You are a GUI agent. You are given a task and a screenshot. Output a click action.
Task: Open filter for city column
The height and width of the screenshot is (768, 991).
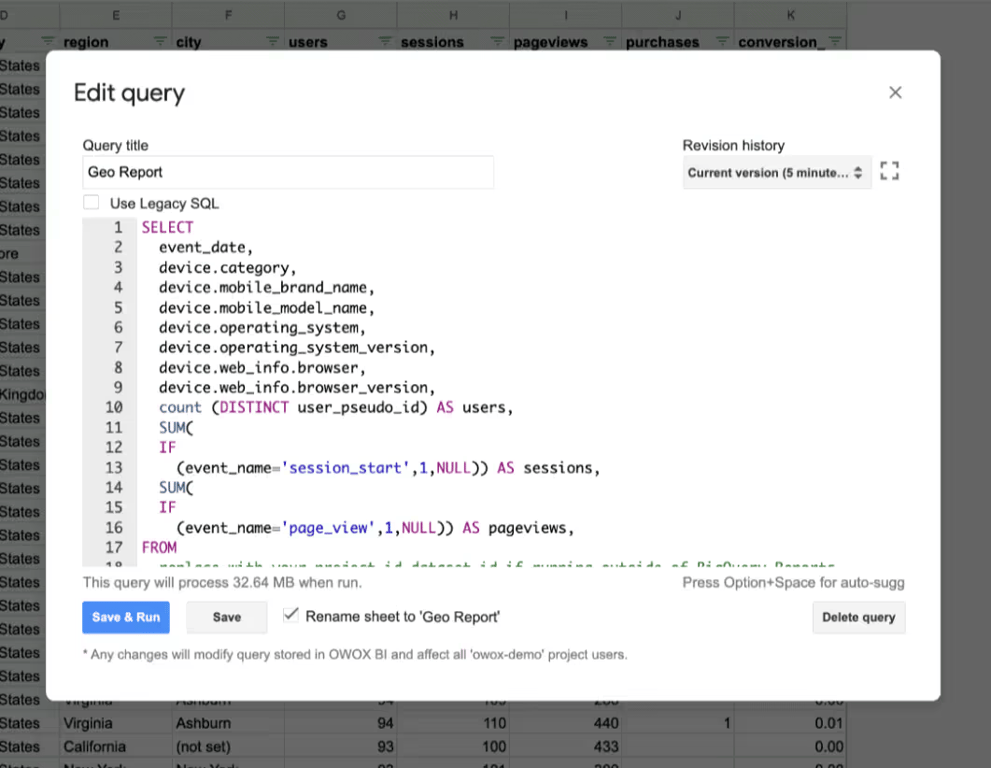272,41
